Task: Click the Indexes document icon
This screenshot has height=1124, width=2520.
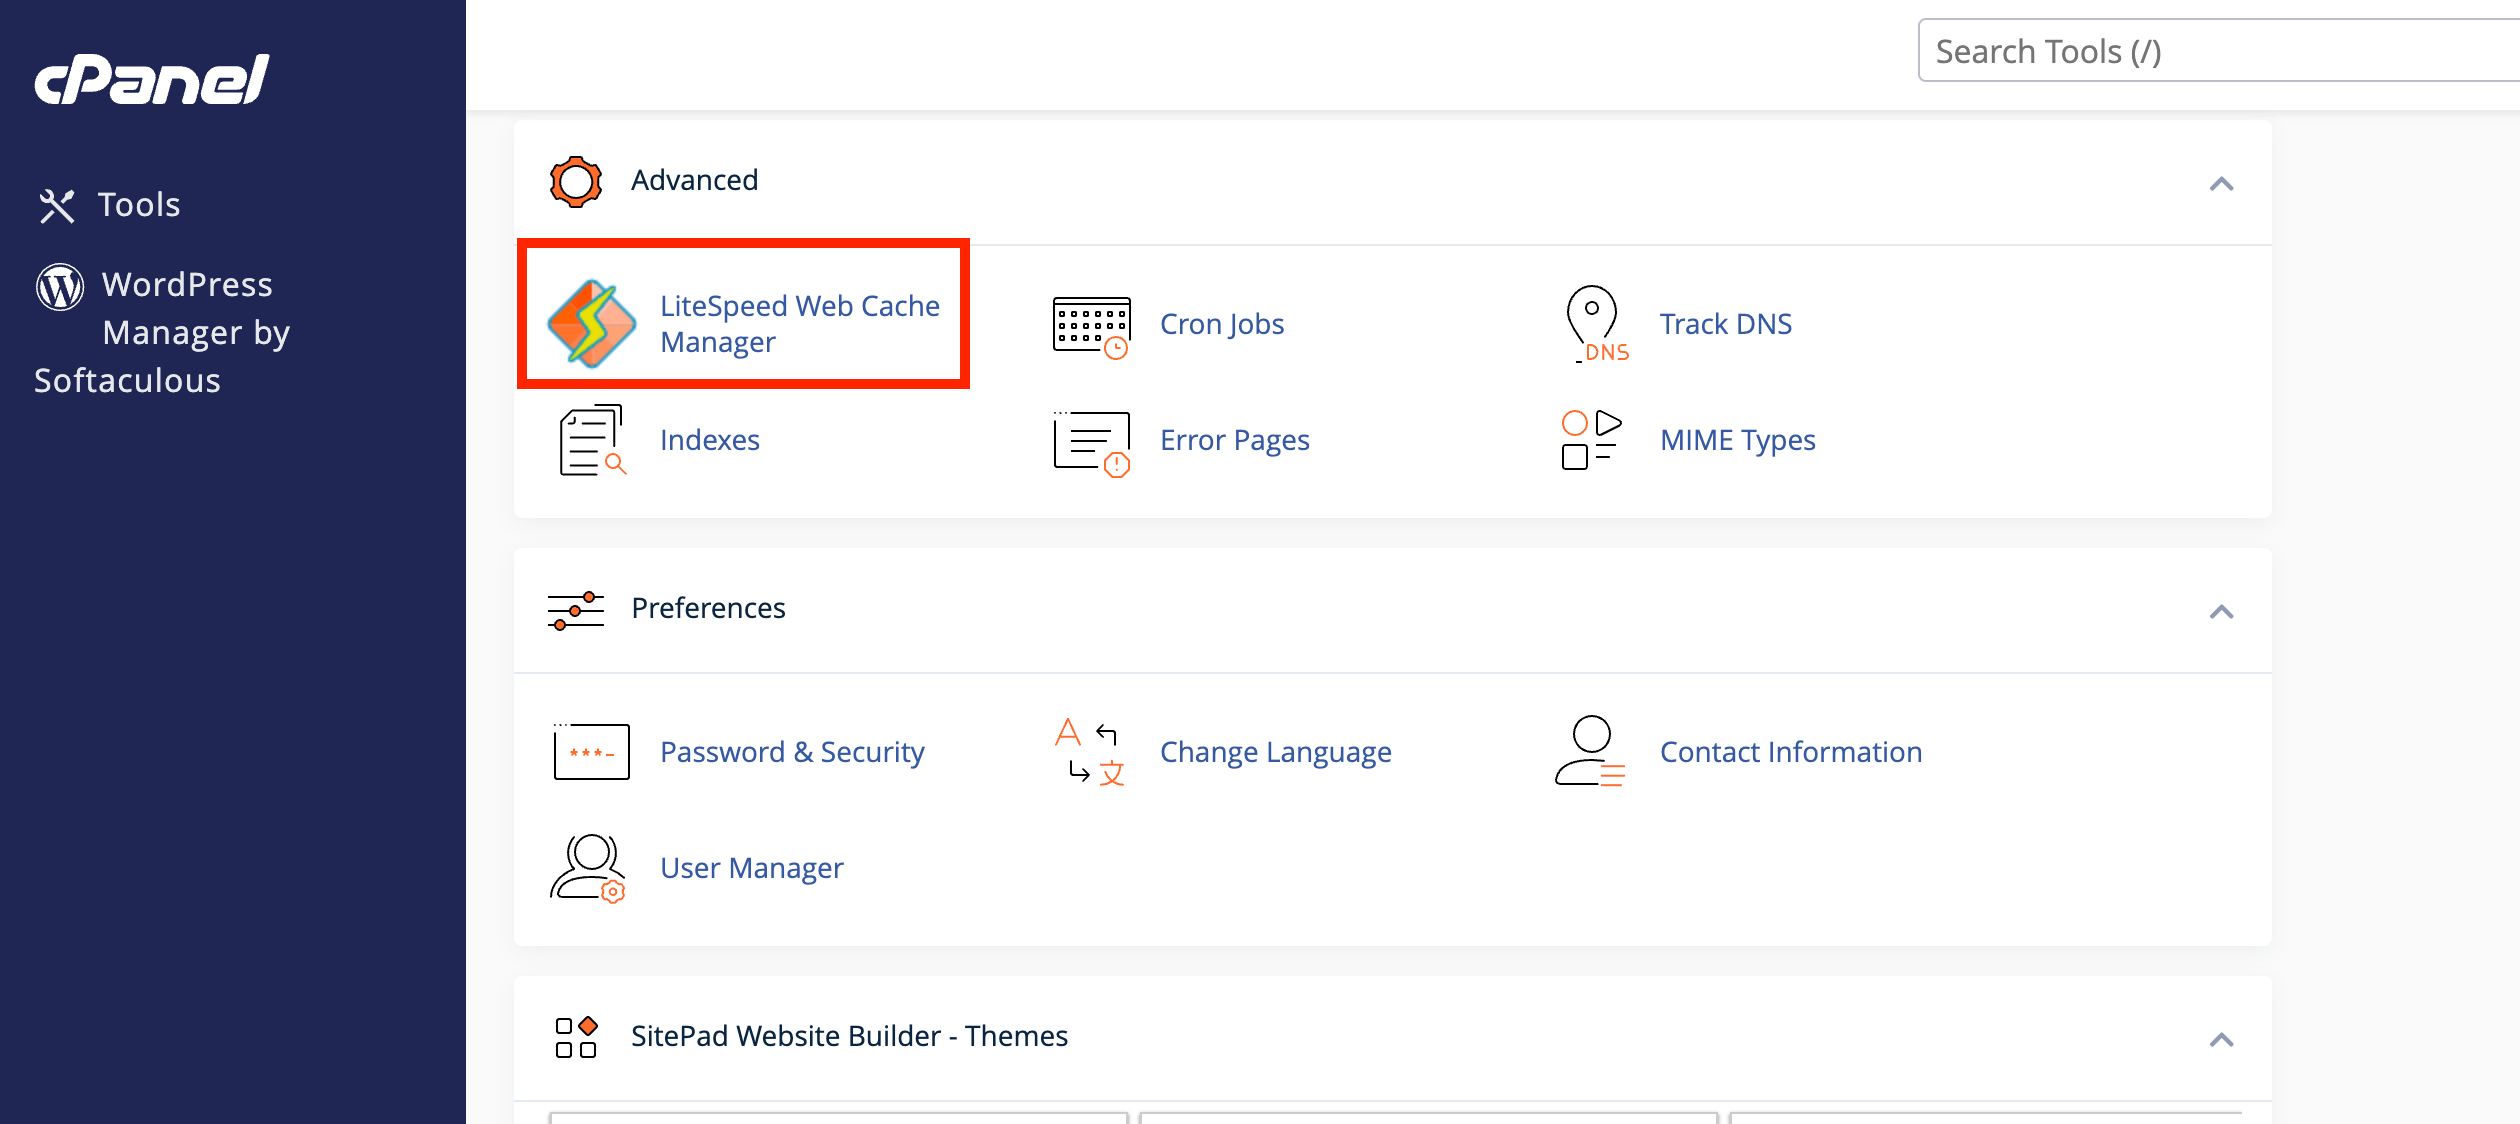Action: 592,440
